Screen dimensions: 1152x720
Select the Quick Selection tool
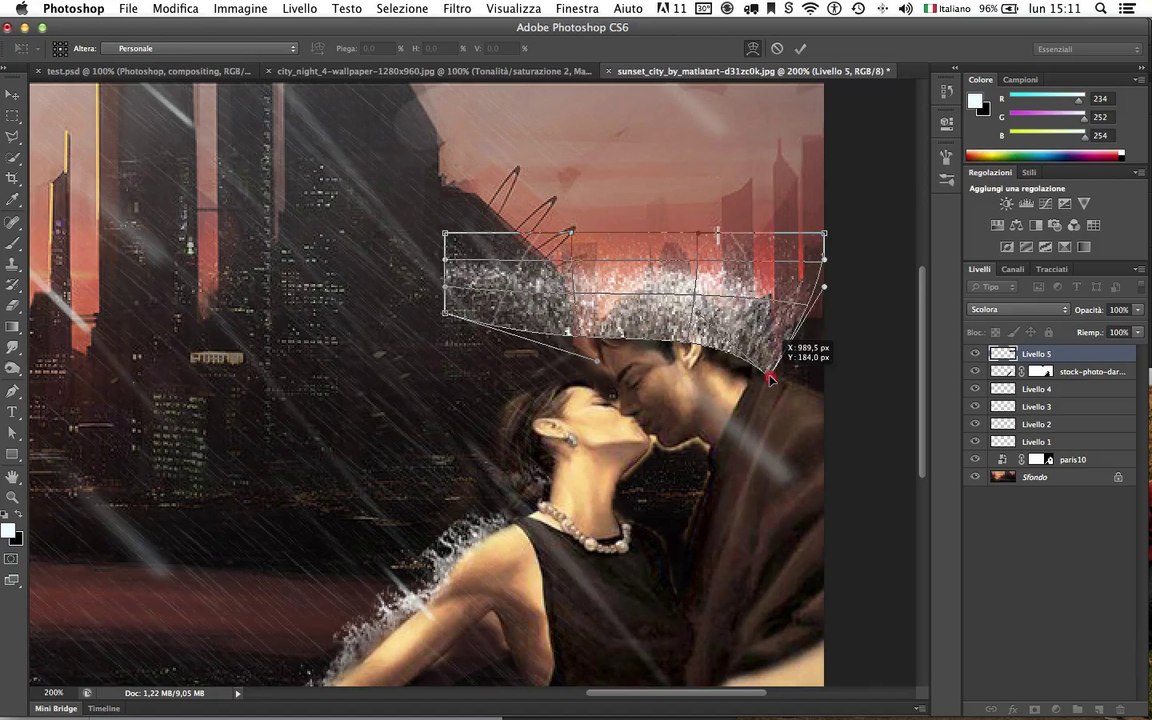pos(12,158)
